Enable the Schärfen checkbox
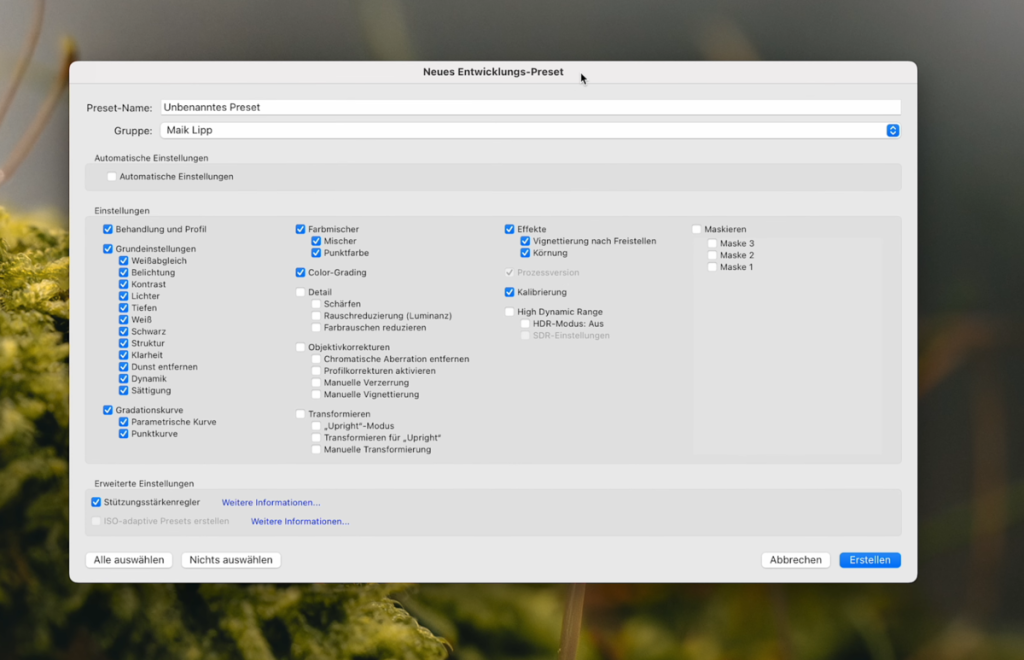The image size is (1024, 660). [316, 304]
